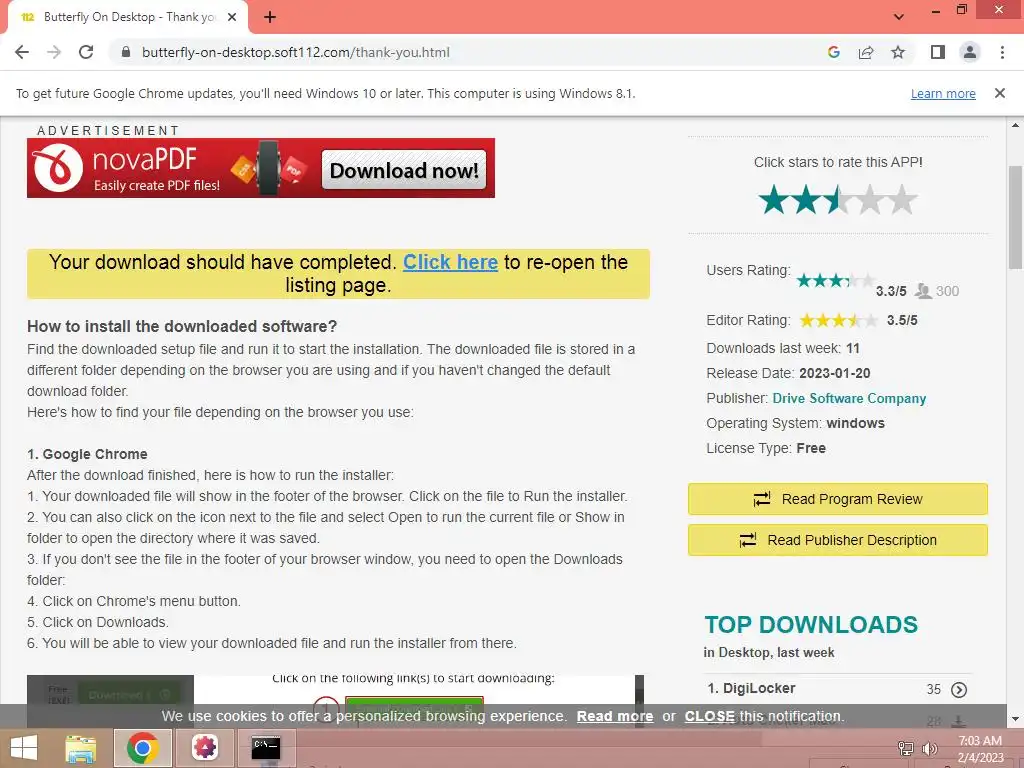The image size is (1024, 768).
Task: CLOSE the cookie notification
Action: tap(709, 716)
